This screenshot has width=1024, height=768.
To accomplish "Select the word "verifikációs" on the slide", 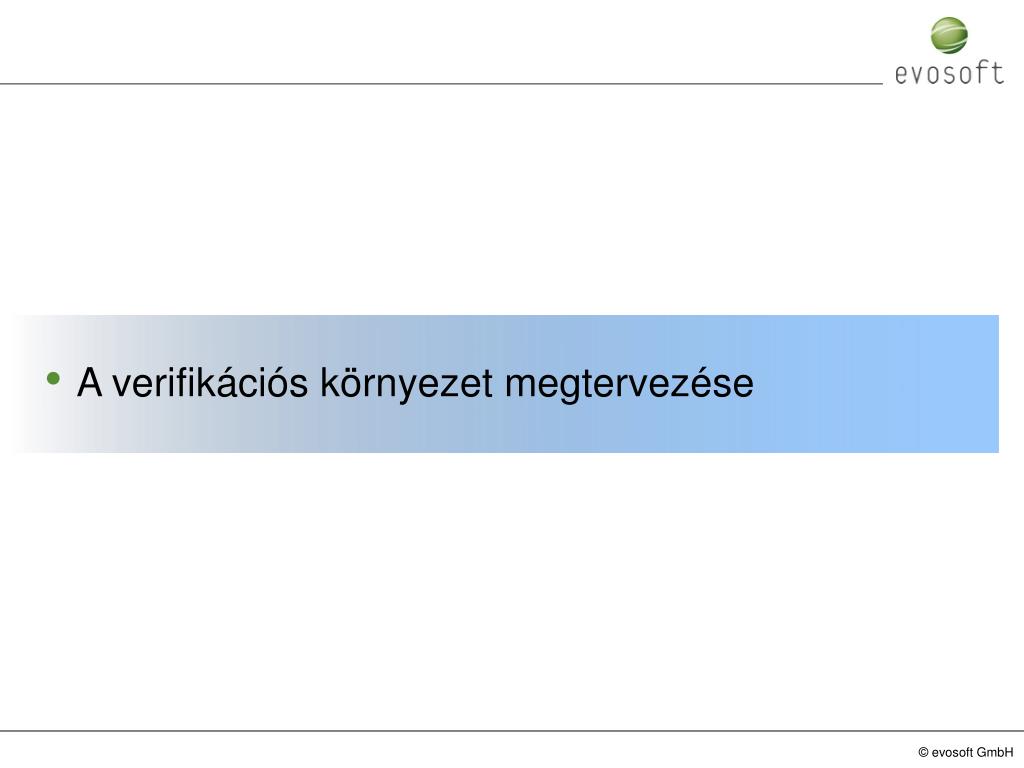I will 210,383.
